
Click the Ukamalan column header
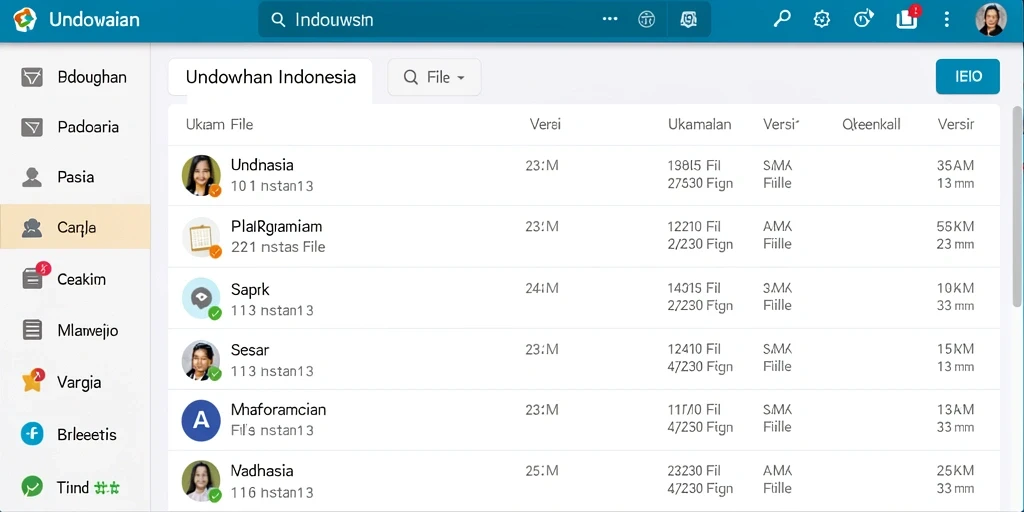(699, 124)
